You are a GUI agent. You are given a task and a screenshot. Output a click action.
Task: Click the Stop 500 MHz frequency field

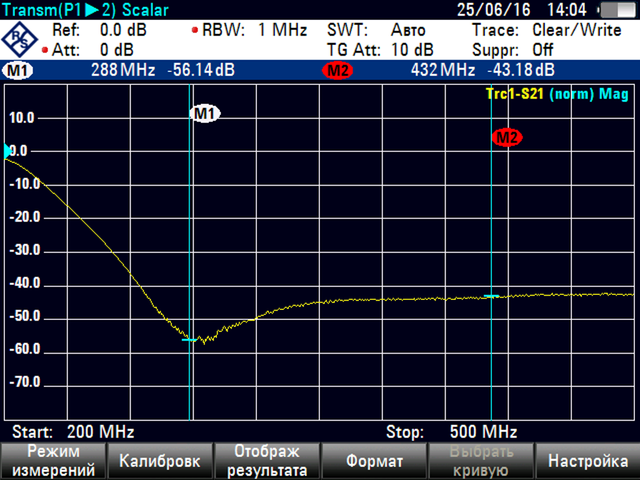(451, 433)
